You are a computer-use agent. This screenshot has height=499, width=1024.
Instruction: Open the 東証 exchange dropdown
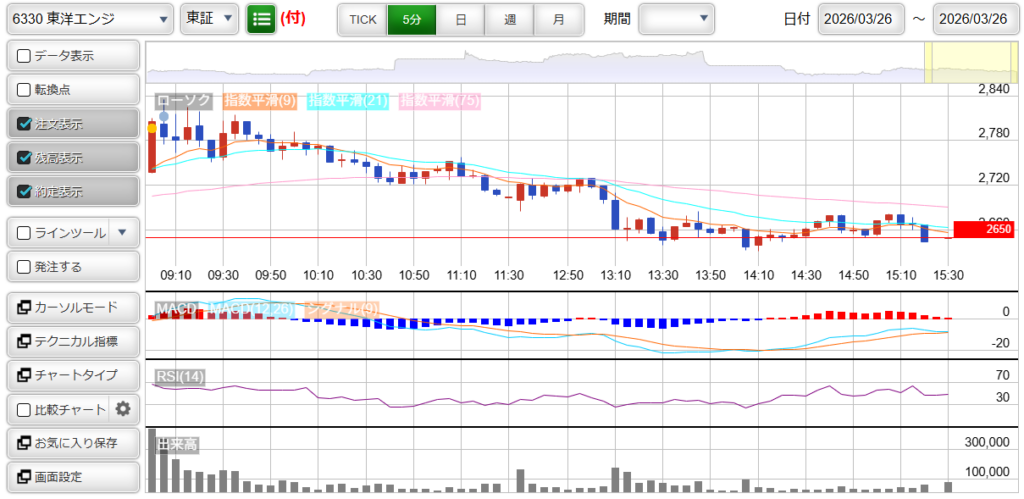209,18
